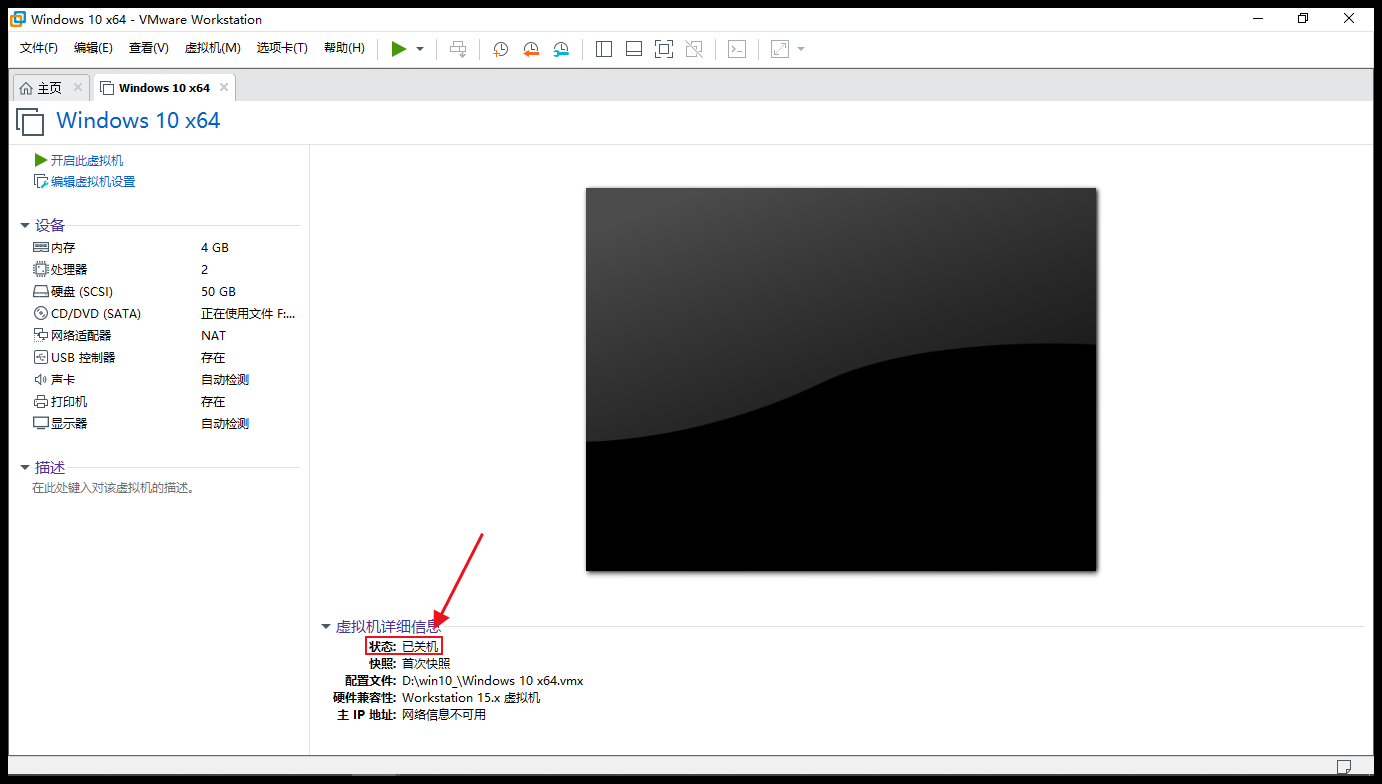Restore down the VMware window
1382x784 pixels.
point(1303,18)
